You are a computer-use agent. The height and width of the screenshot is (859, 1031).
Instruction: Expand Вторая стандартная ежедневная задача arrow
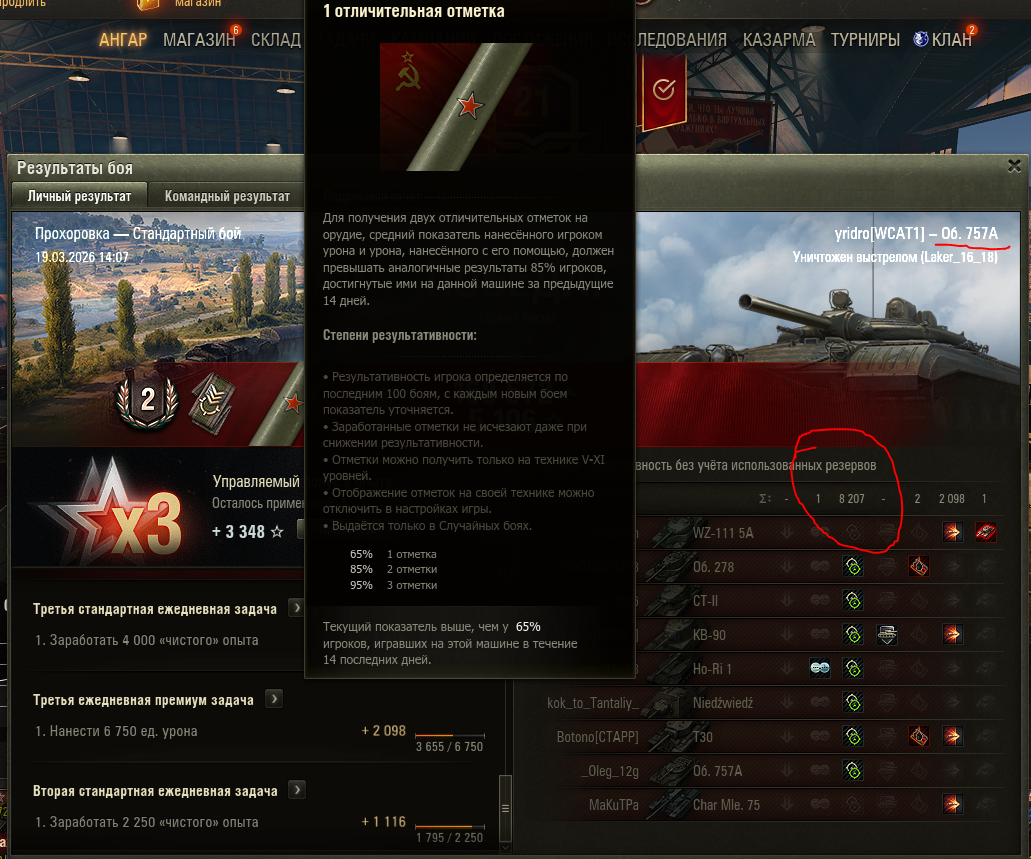coord(297,790)
